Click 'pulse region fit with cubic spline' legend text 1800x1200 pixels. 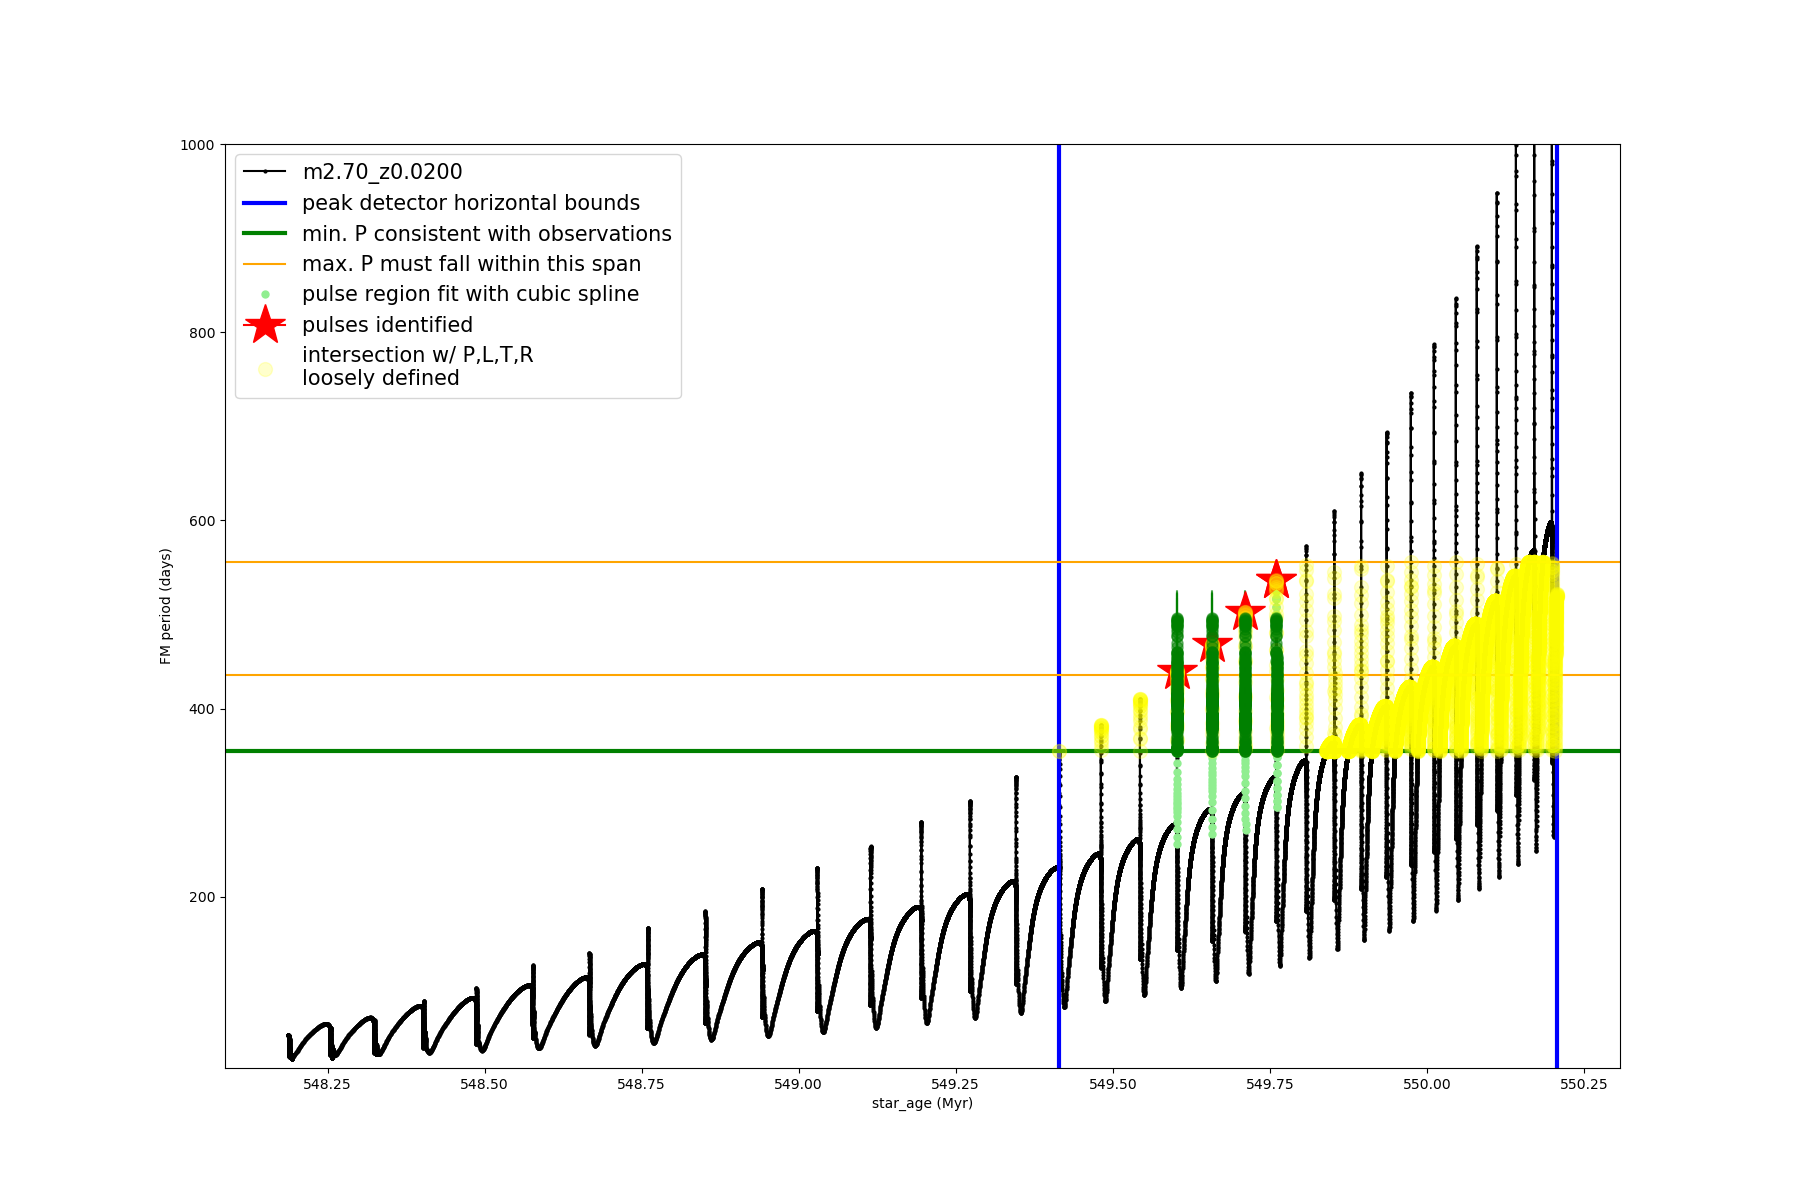click(x=470, y=294)
